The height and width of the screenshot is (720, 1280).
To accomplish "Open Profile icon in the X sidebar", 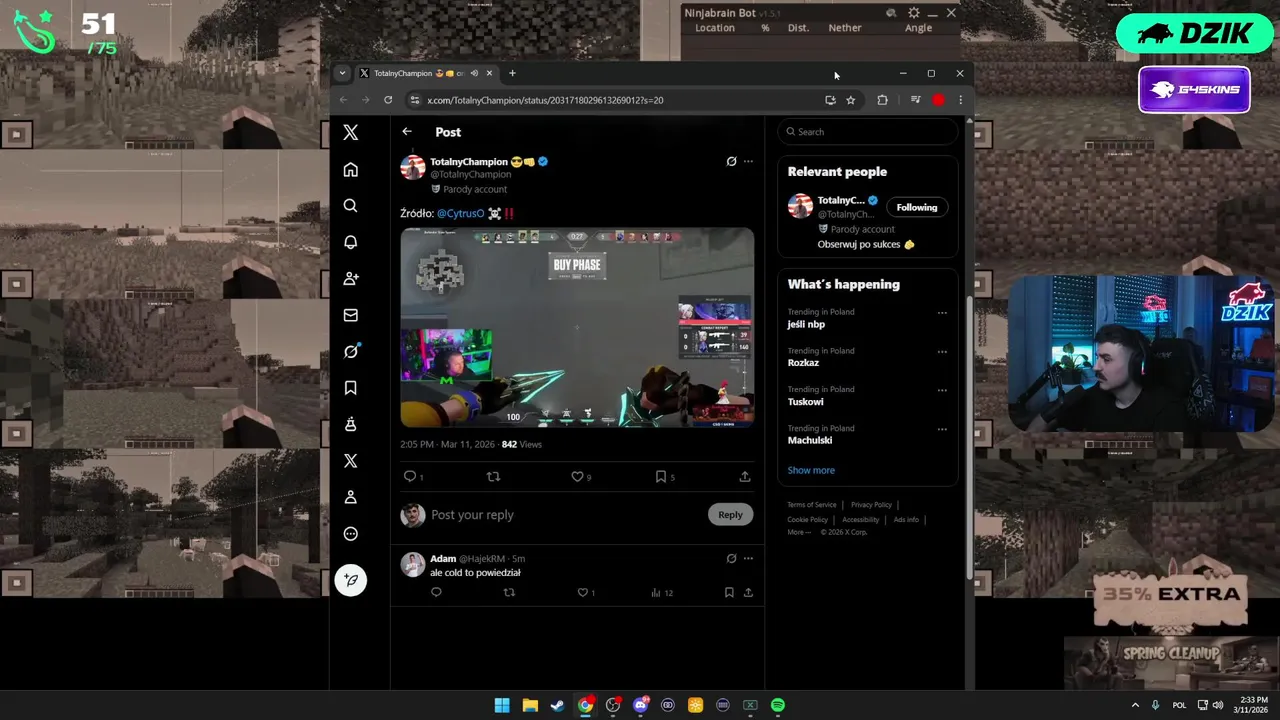I will 350,497.
